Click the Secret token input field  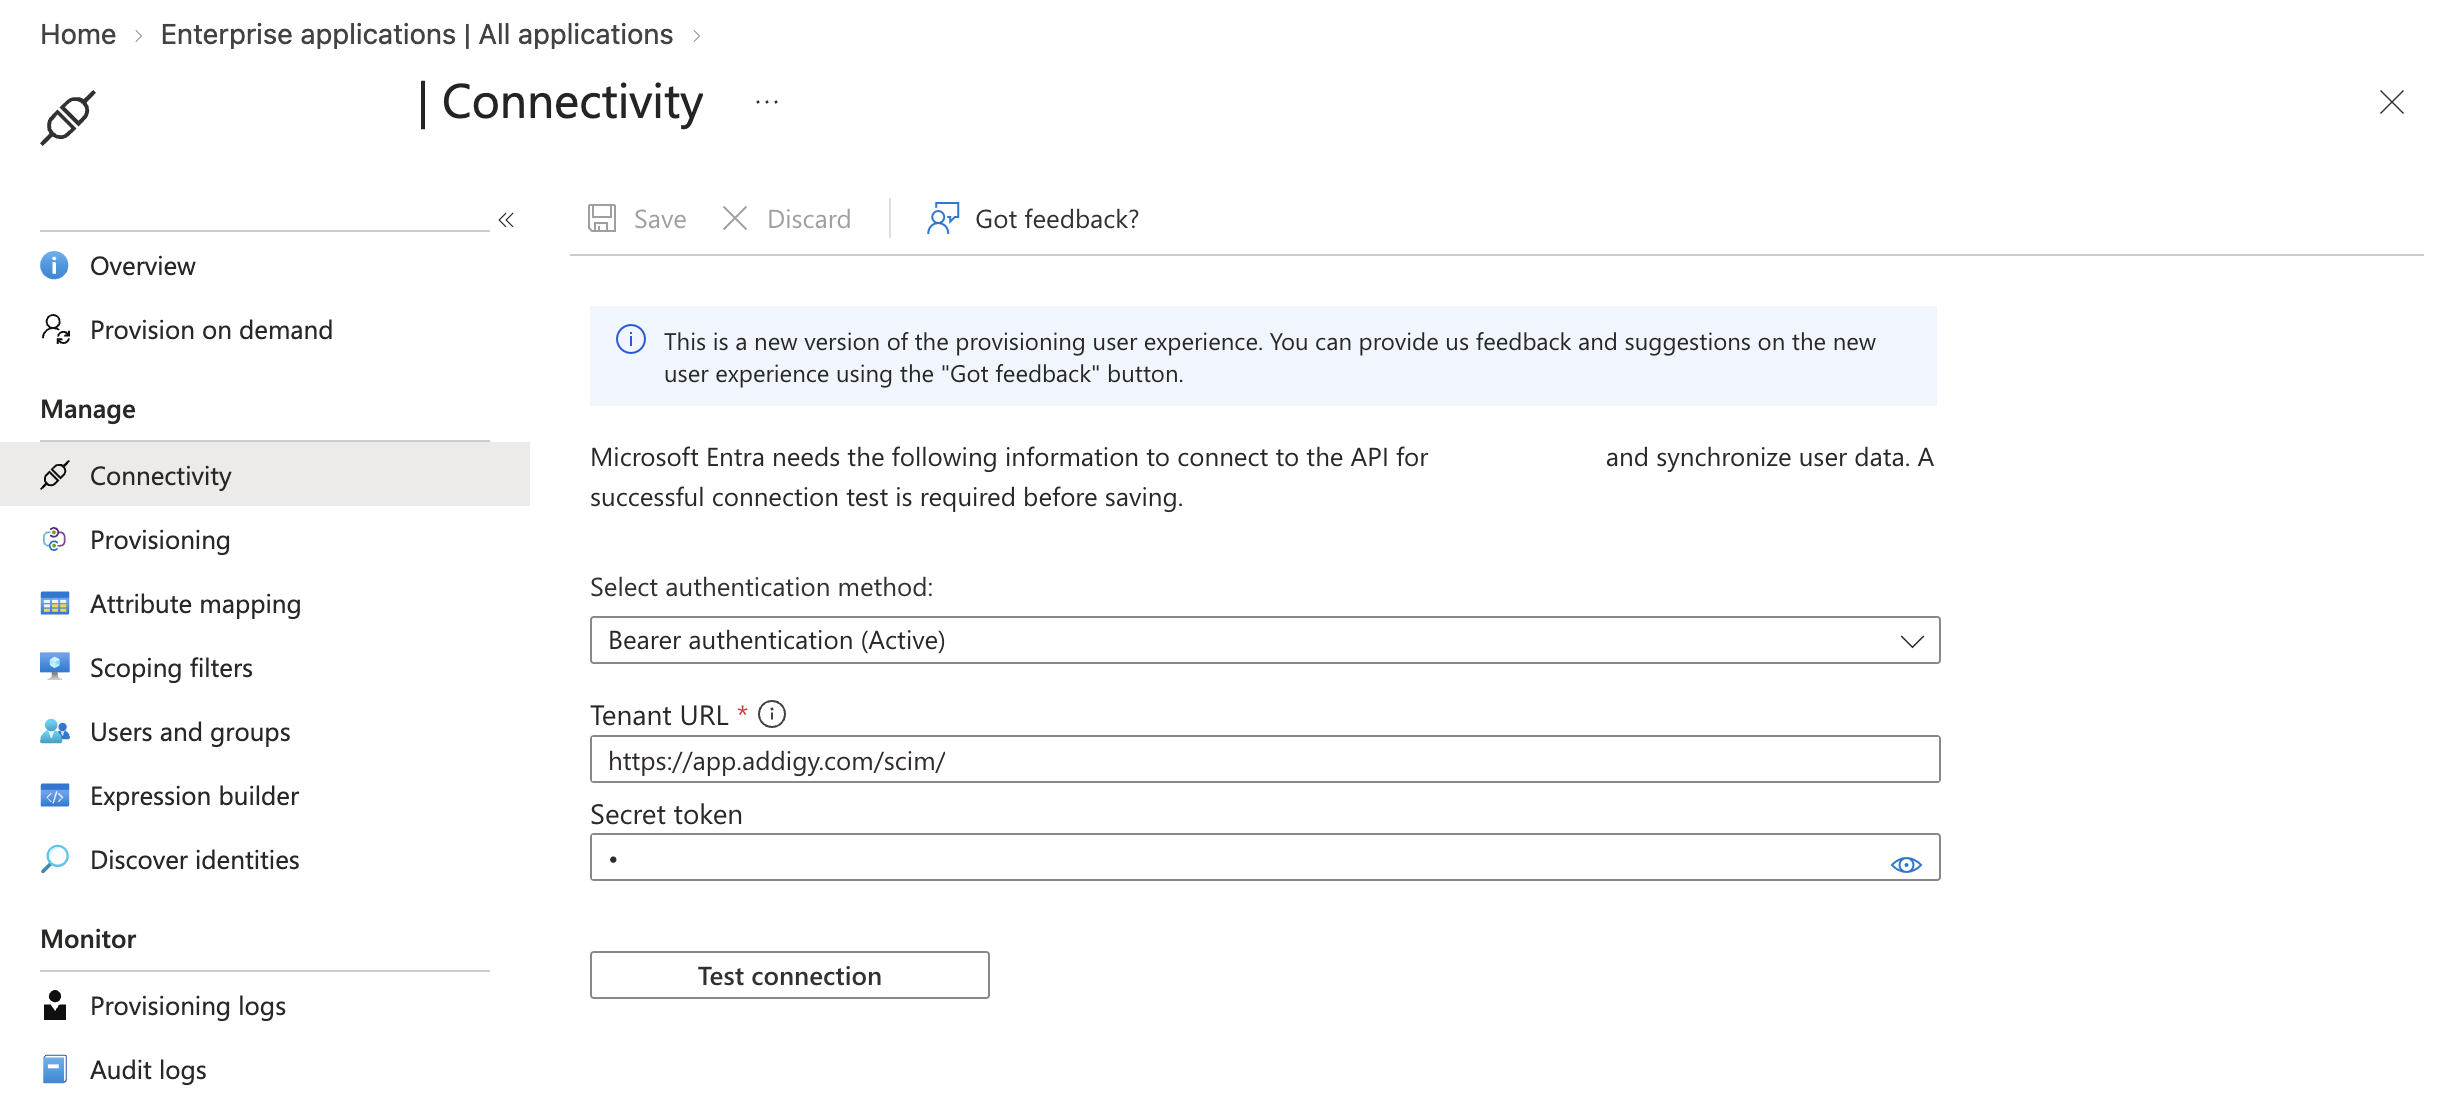(x=1265, y=858)
